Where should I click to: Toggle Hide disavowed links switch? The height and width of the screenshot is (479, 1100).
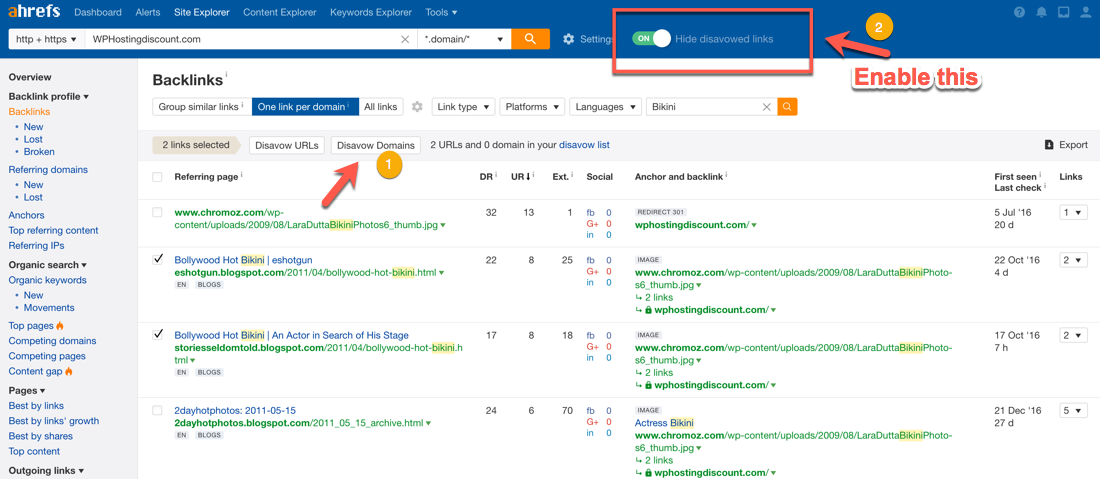tap(652, 39)
